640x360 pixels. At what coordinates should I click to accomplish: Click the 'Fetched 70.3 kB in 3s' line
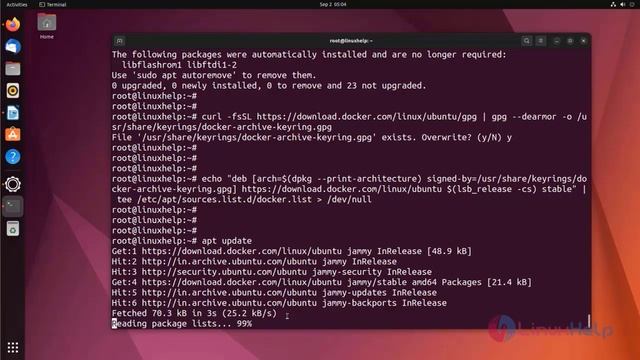coord(194,313)
